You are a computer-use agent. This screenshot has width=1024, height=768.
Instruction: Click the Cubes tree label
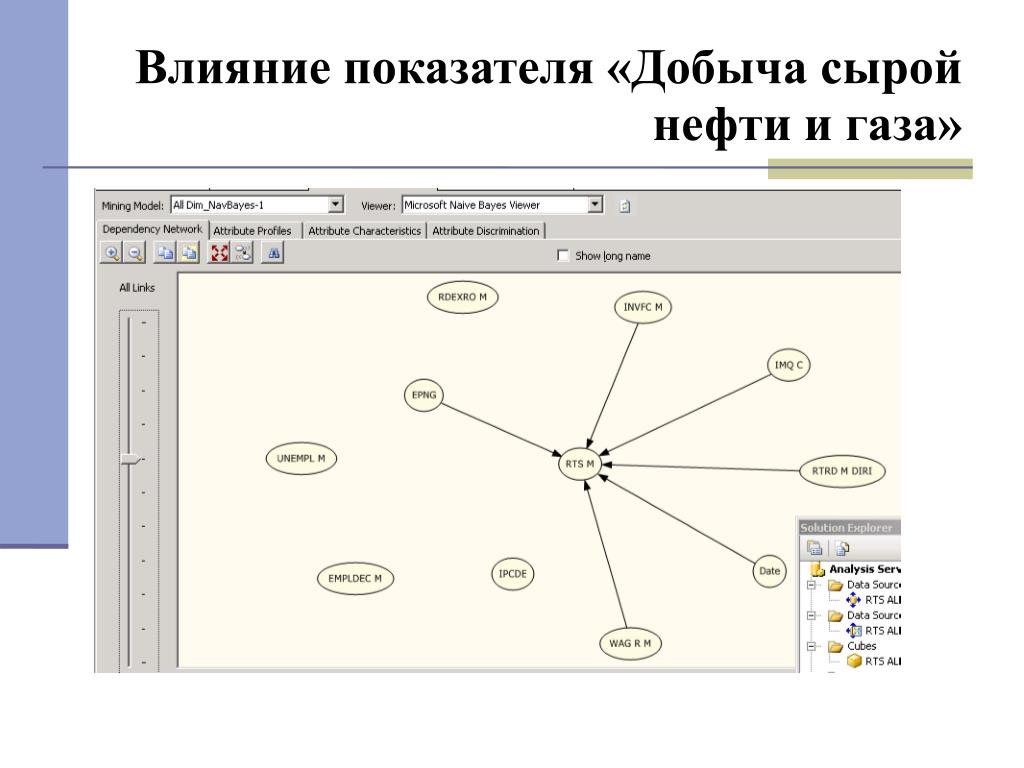861,647
